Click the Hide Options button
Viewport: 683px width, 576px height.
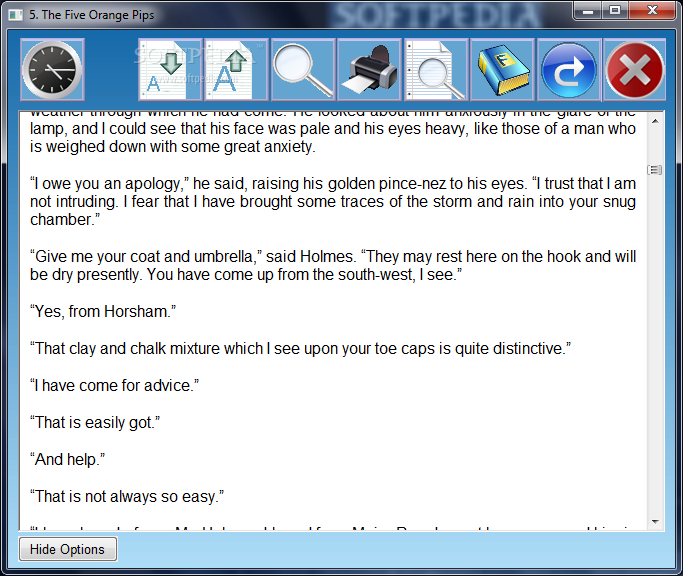pos(68,549)
